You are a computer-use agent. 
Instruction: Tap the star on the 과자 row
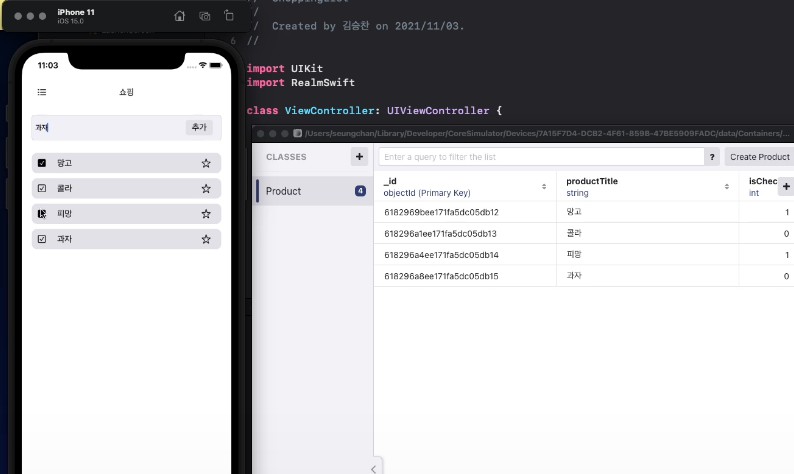click(x=206, y=239)
